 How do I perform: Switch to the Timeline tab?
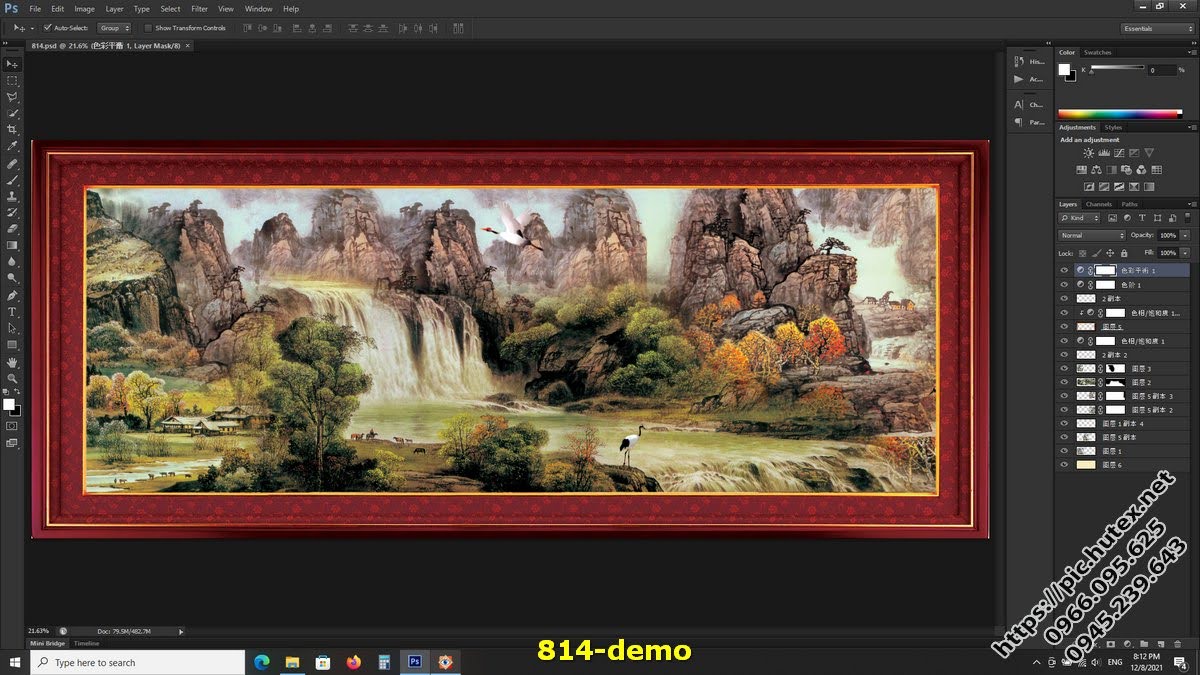coord(86,643)
